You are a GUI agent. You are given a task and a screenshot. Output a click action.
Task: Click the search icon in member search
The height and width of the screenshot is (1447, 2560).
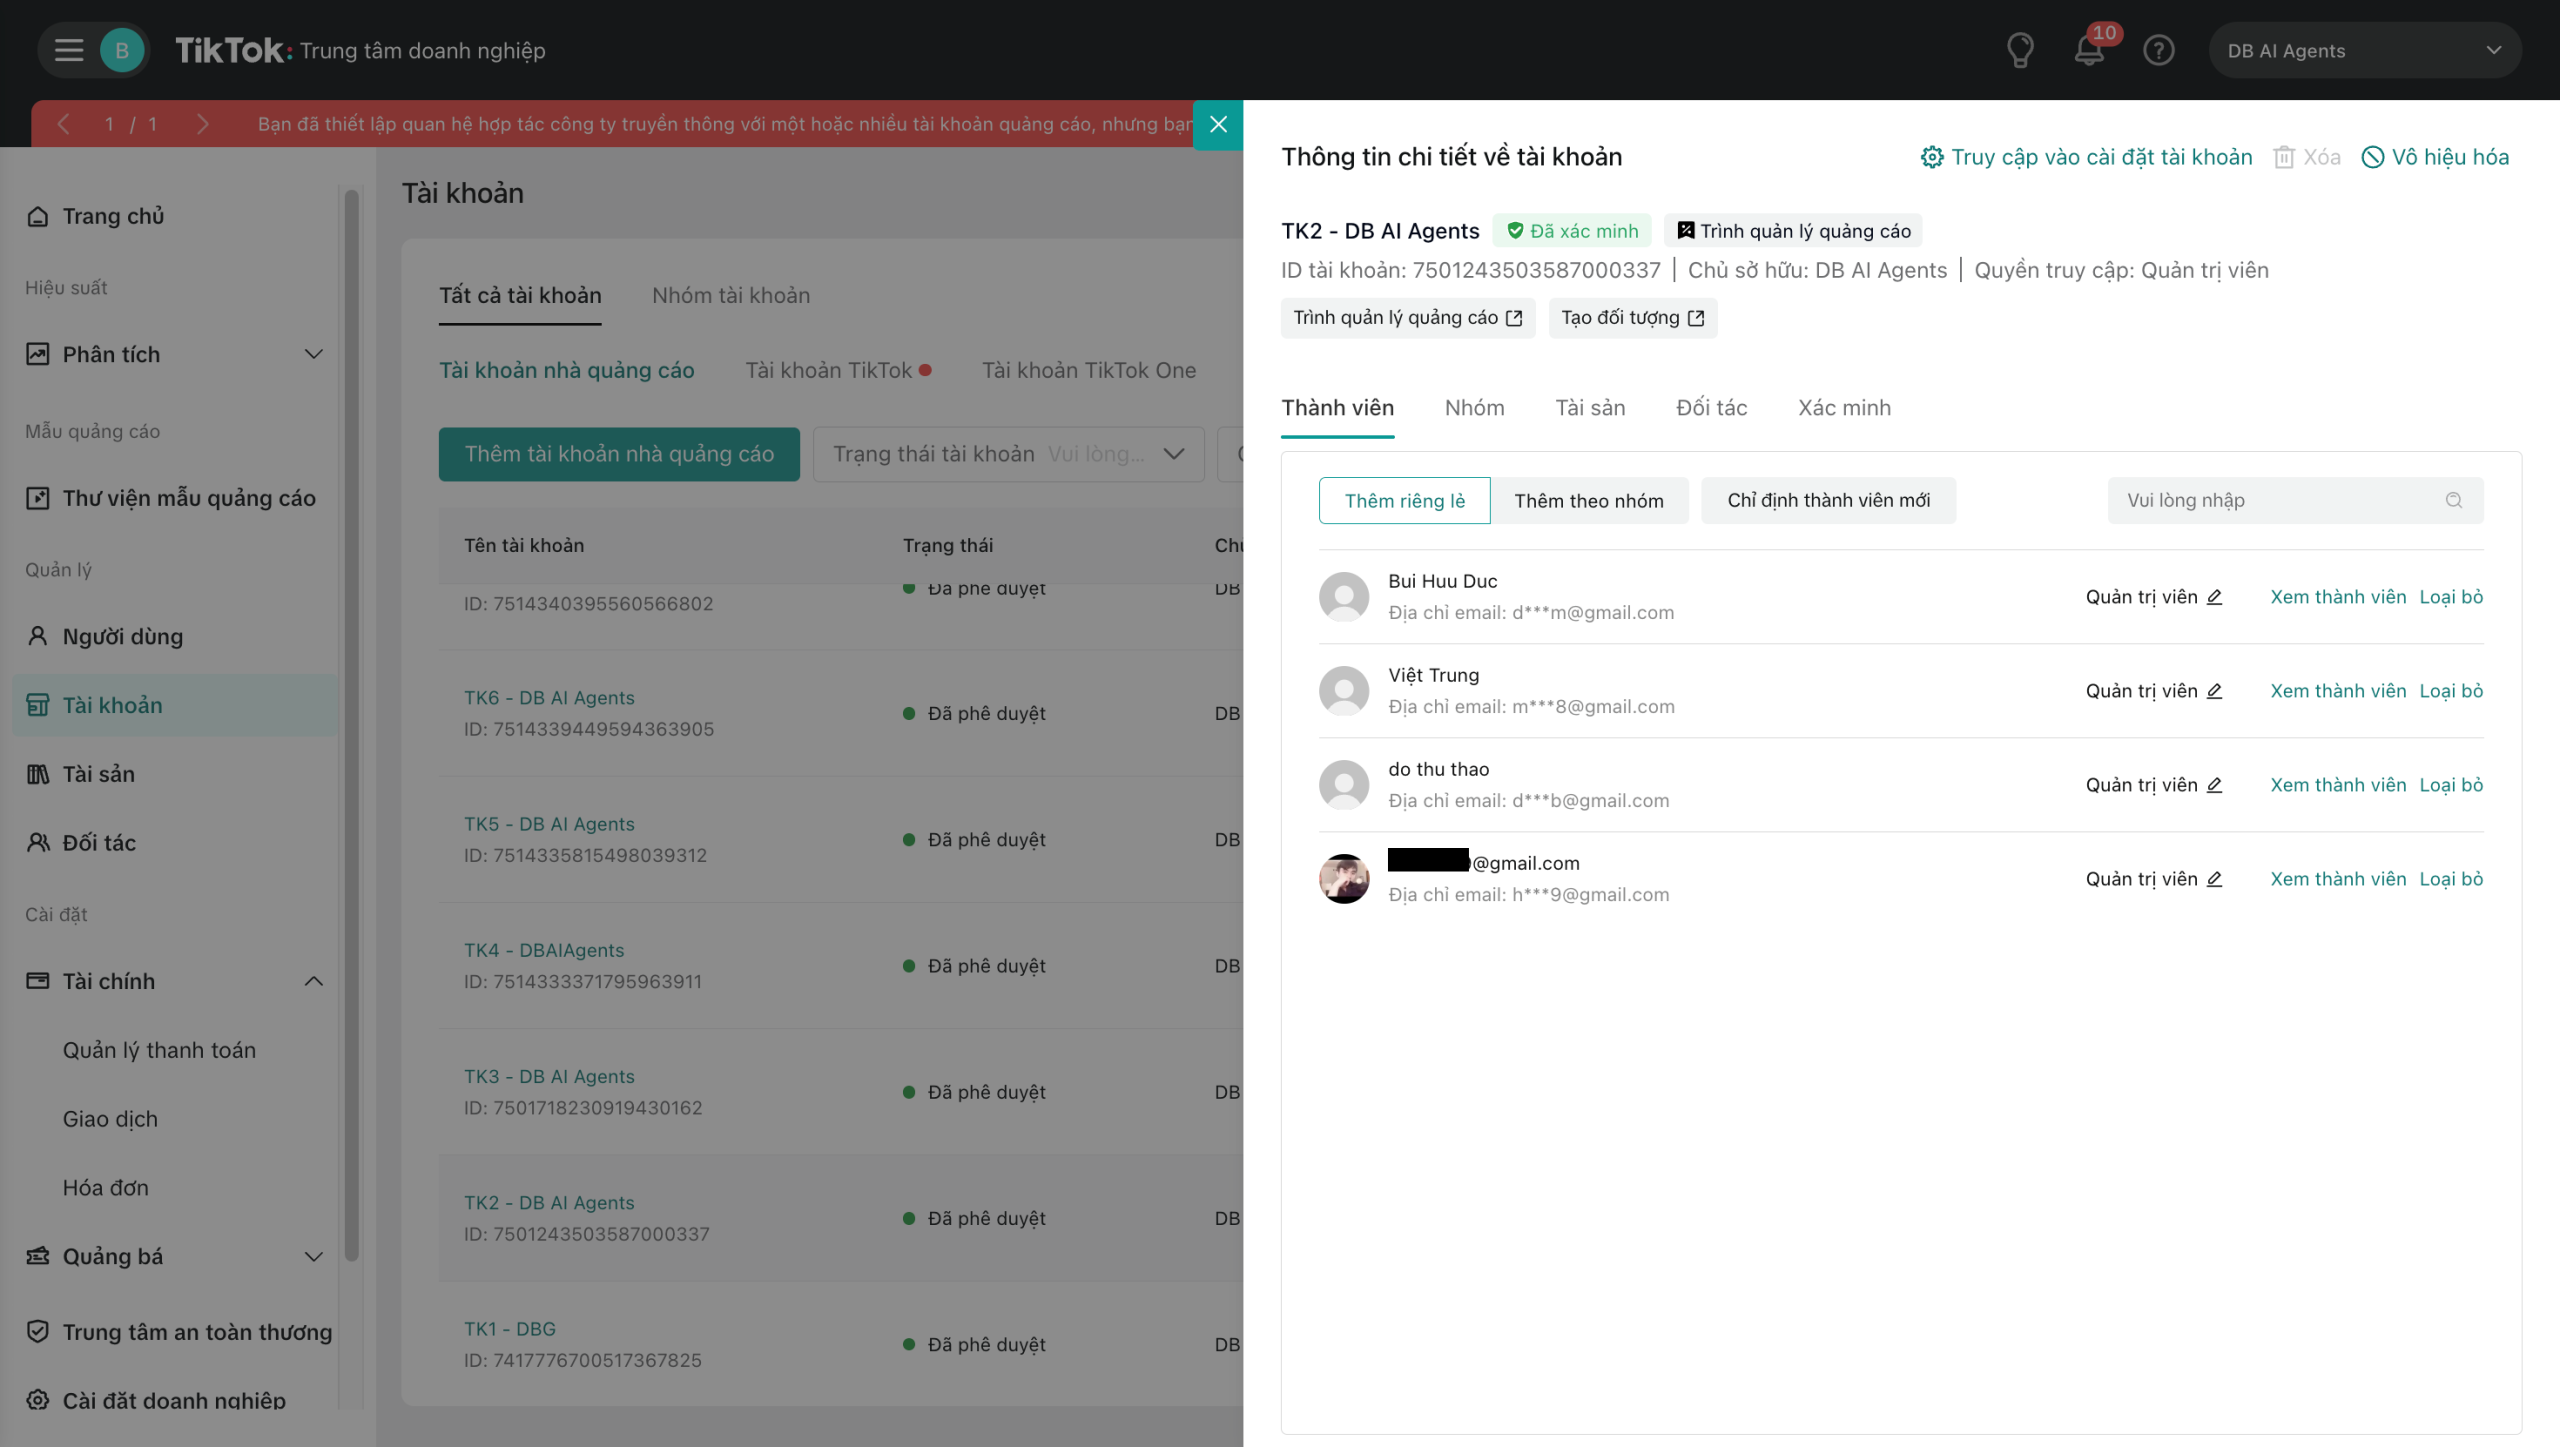tap(2453, 500)
